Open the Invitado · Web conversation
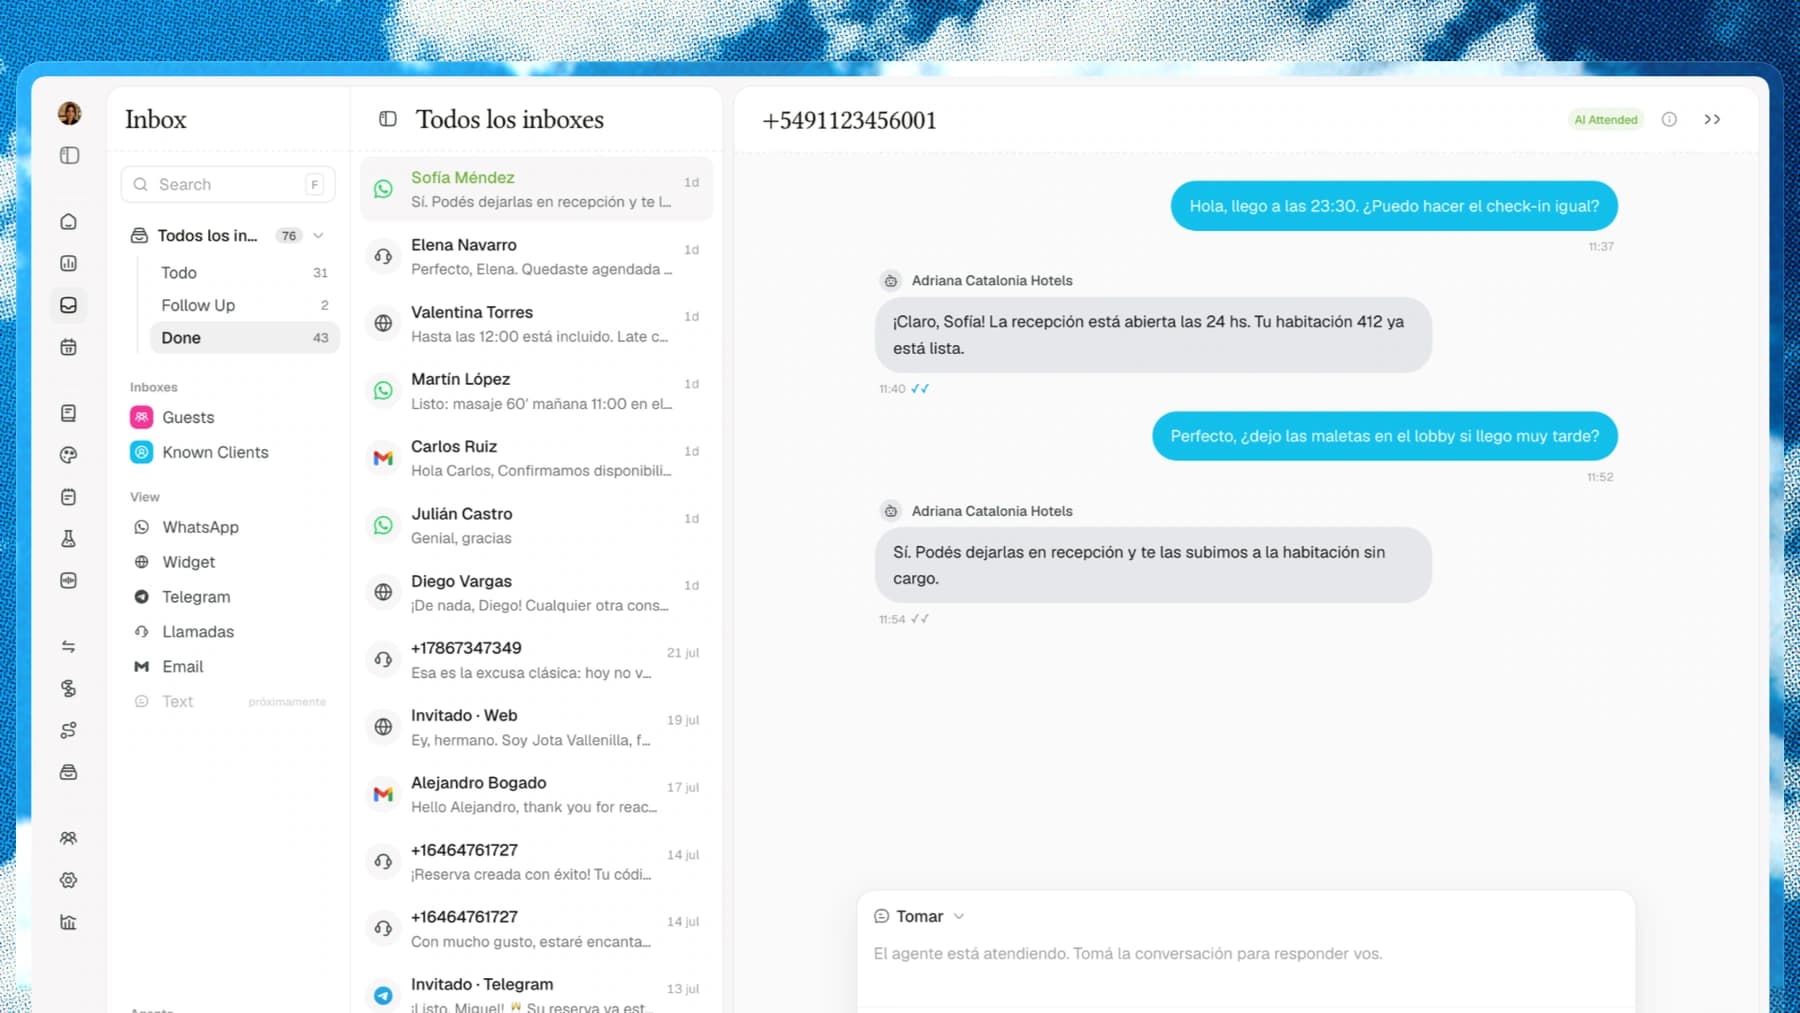Viewport: 1800px width, 1013px height. point(537,727)
